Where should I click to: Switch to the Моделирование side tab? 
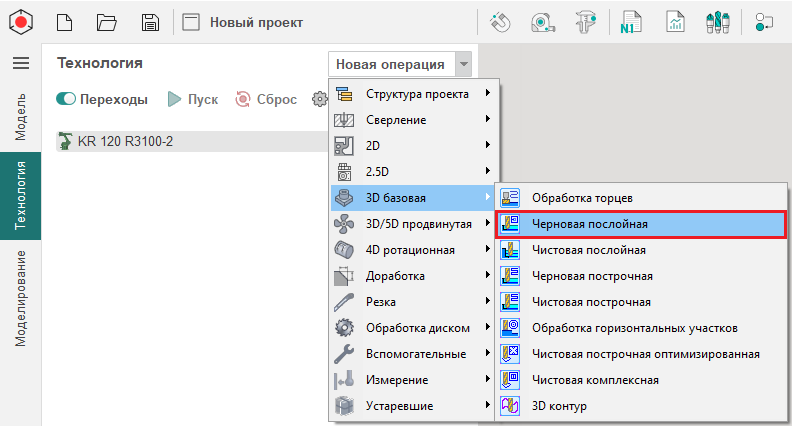pos(20,298)
